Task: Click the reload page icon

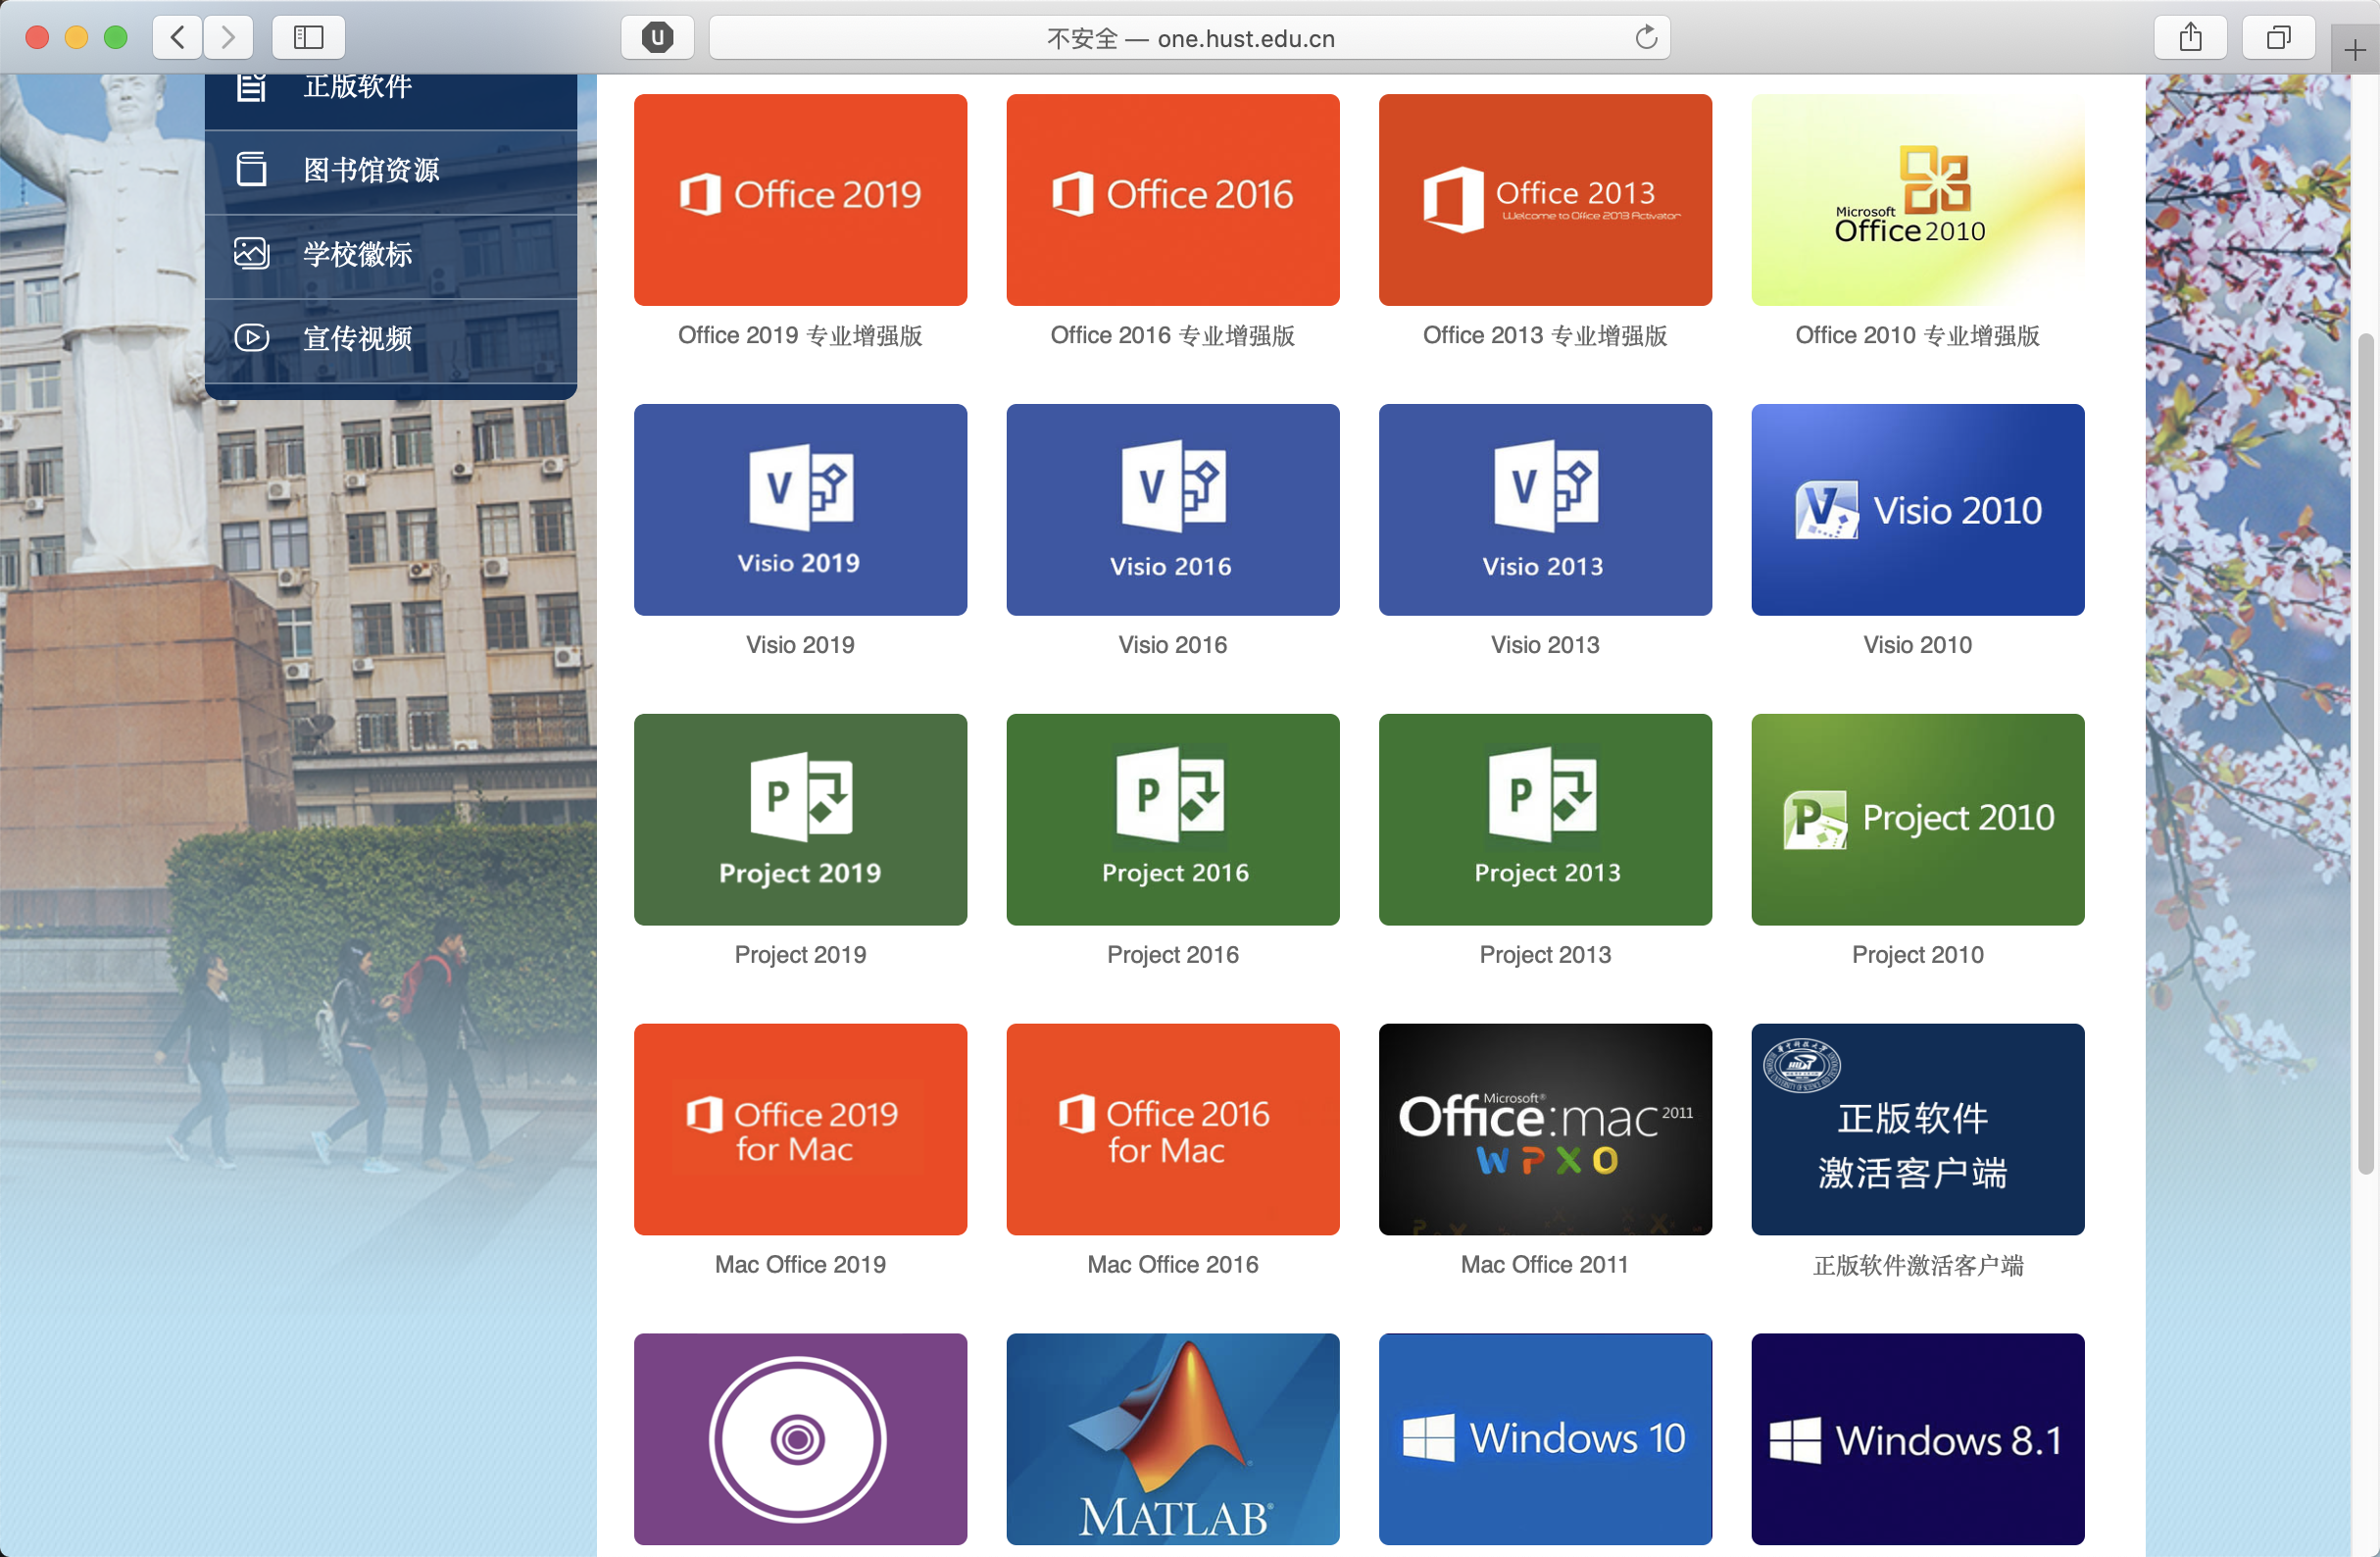Action: [1645, 38]
